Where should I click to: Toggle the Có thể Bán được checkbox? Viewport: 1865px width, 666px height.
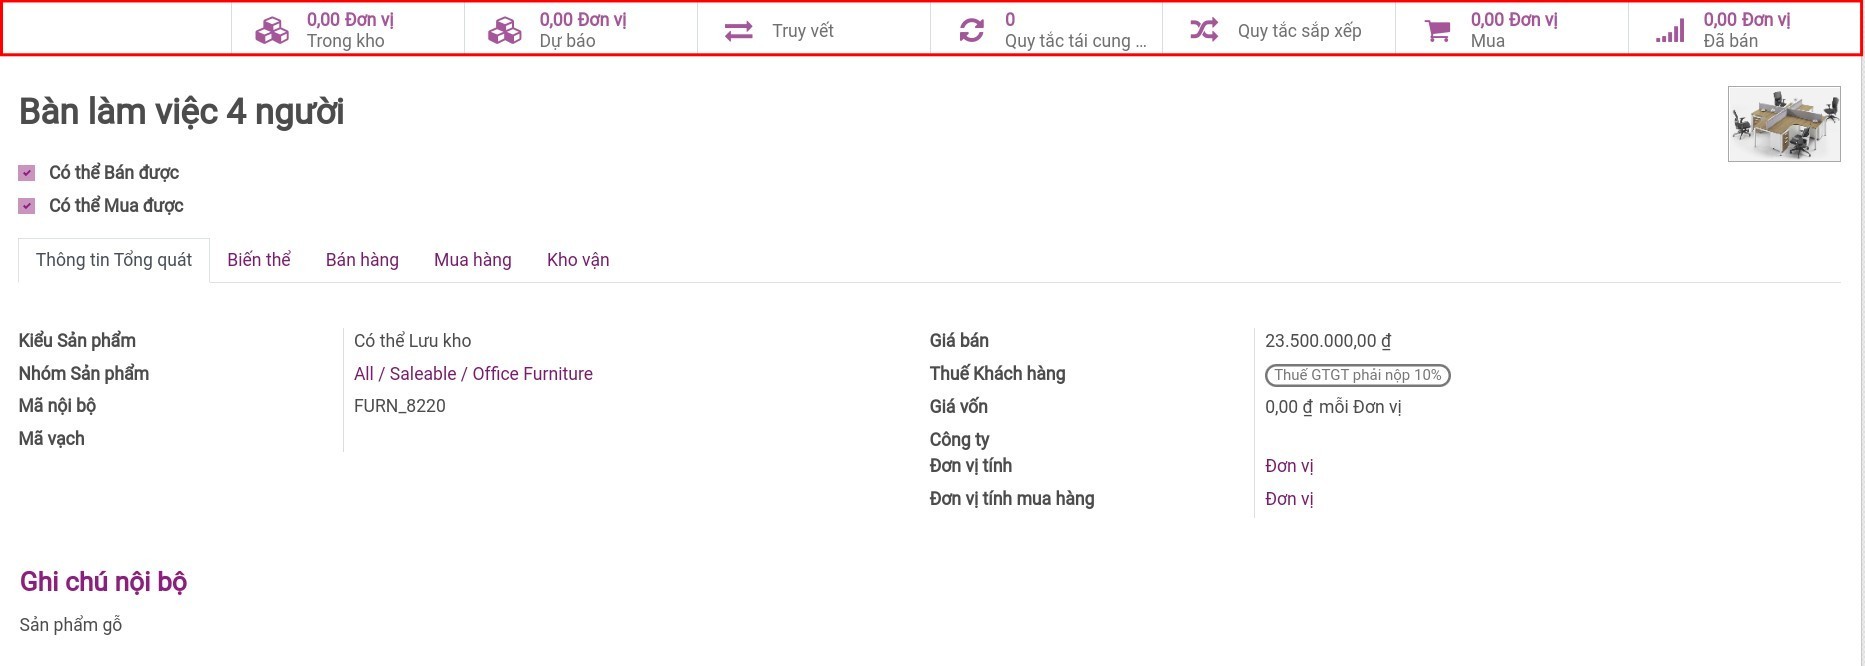(x=27, y=173)
